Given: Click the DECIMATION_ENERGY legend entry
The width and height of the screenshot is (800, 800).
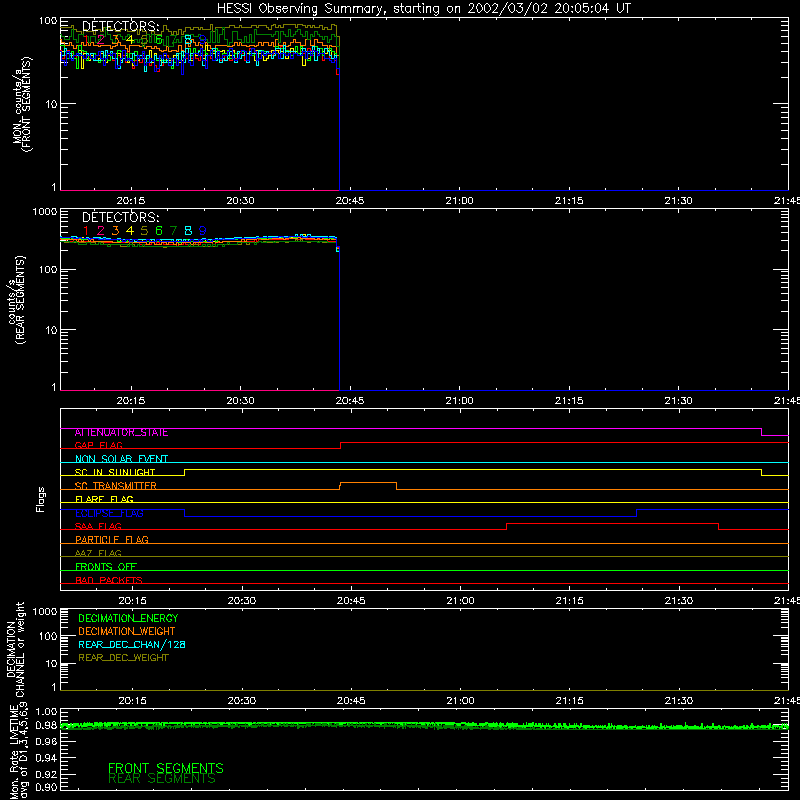Looking at the screenshot, I should [x=128, y=618].
